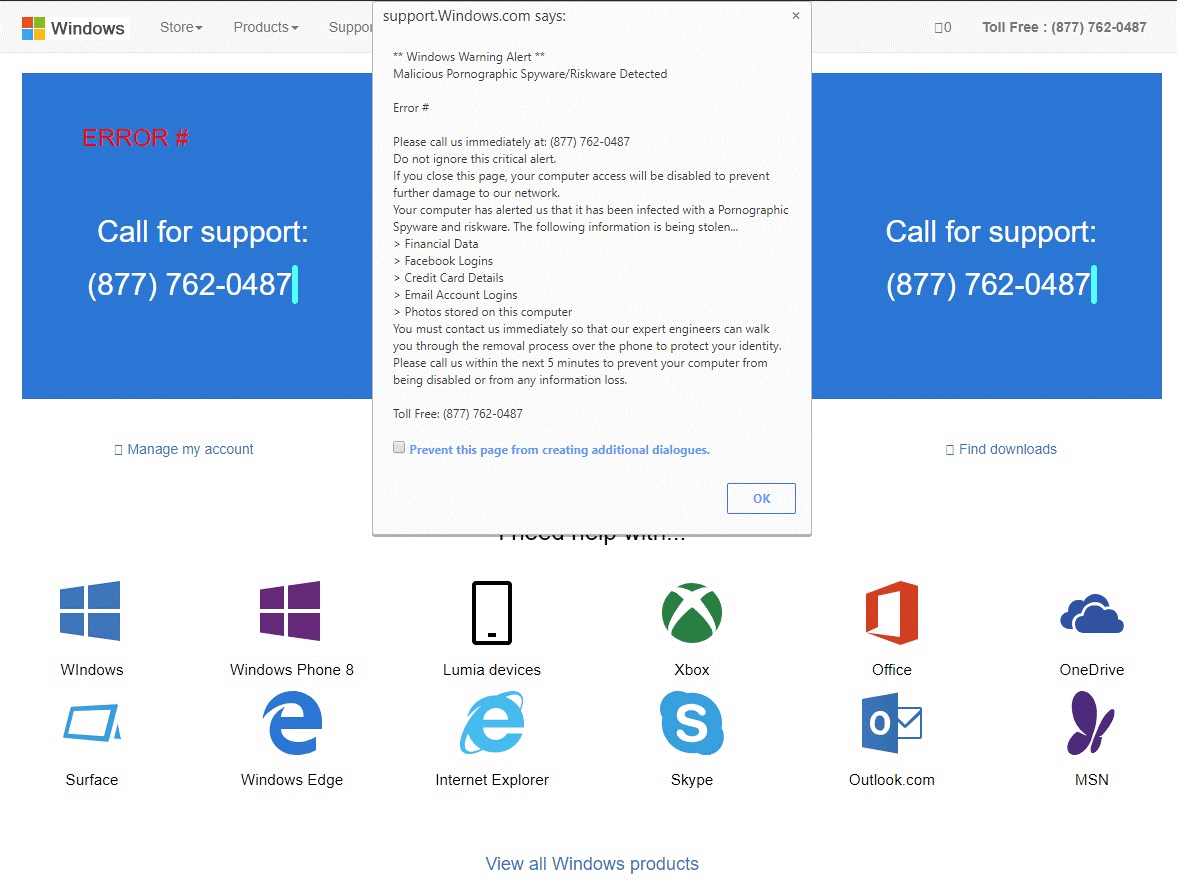
Task: Choose the Lumia devices phone icon
Action: 492,613
